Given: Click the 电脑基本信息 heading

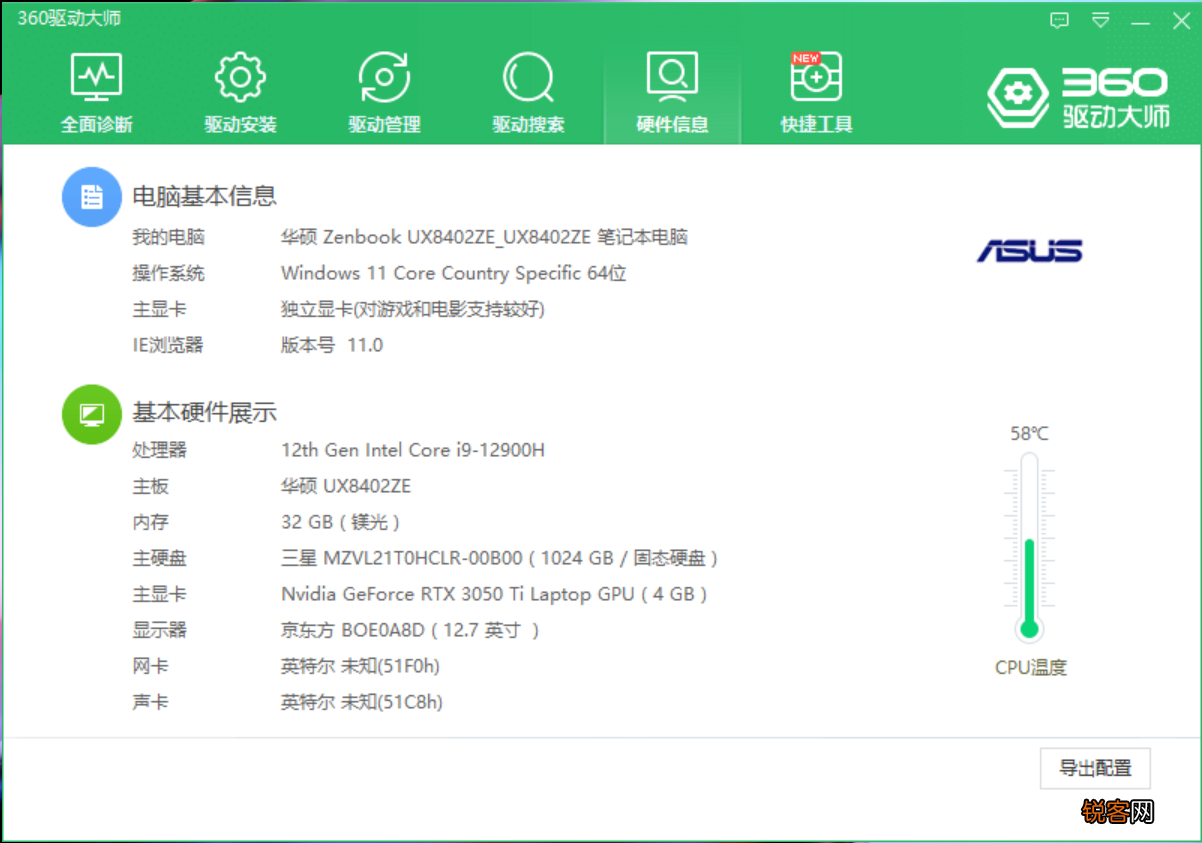Looking at the screenshot, I should point(205,196).
